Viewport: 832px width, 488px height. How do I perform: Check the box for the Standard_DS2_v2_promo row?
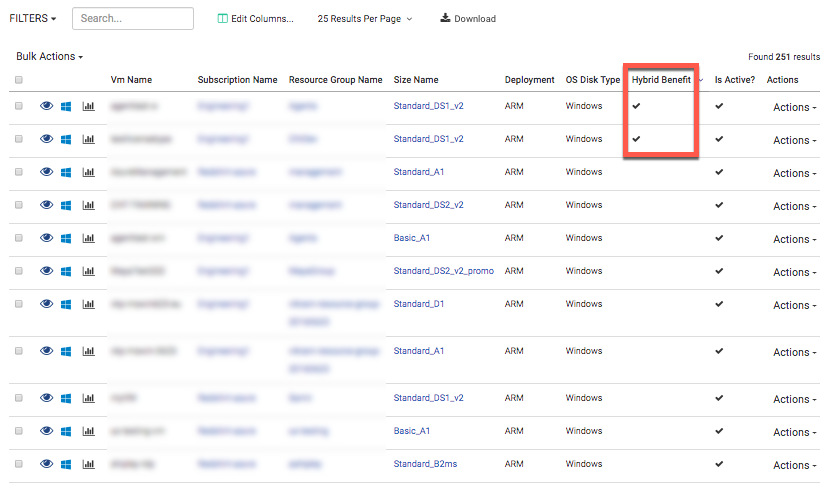click(x=19, y=271)
